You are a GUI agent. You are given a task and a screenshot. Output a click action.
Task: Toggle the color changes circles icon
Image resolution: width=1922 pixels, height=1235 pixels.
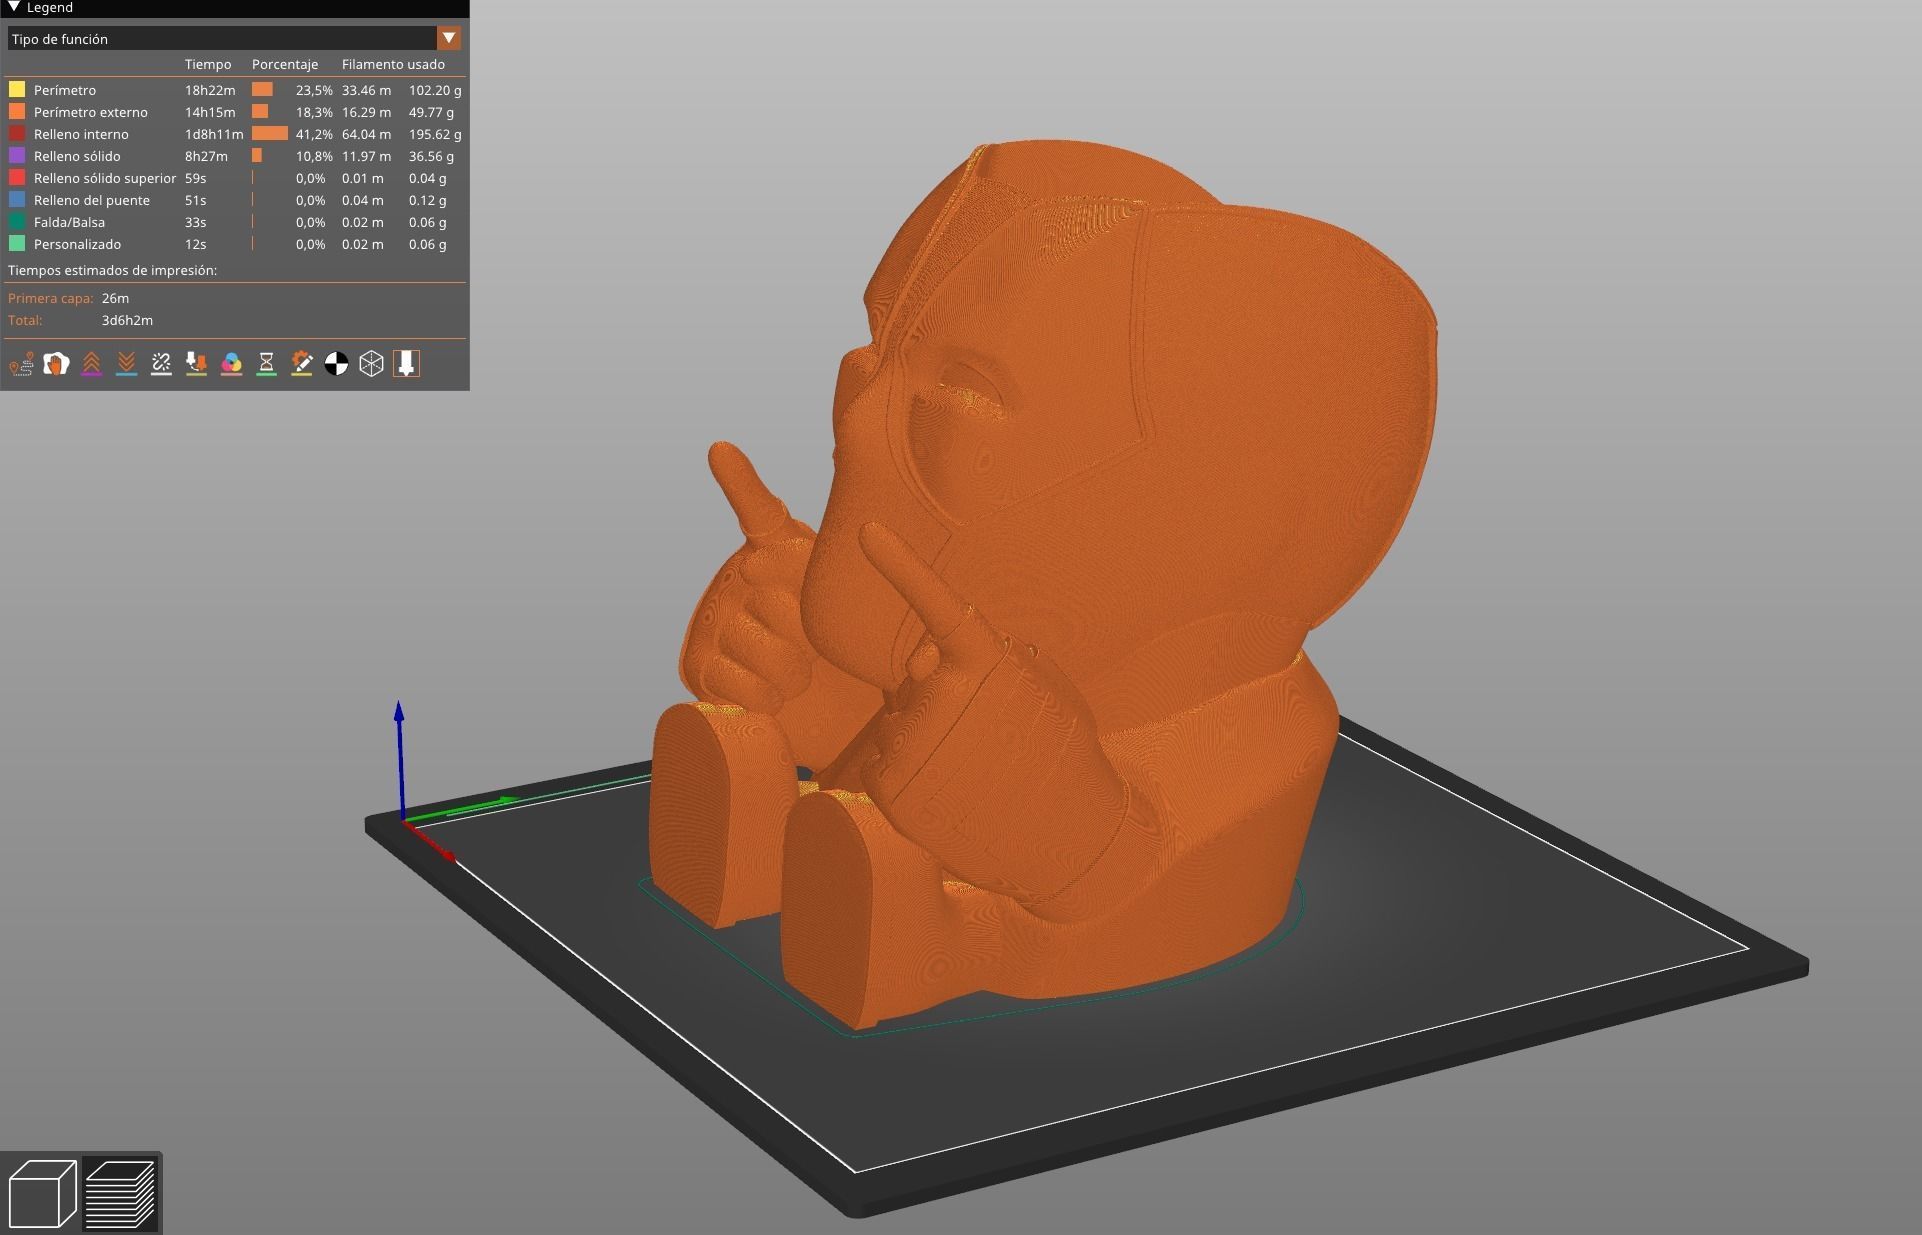tap(232, 364)
